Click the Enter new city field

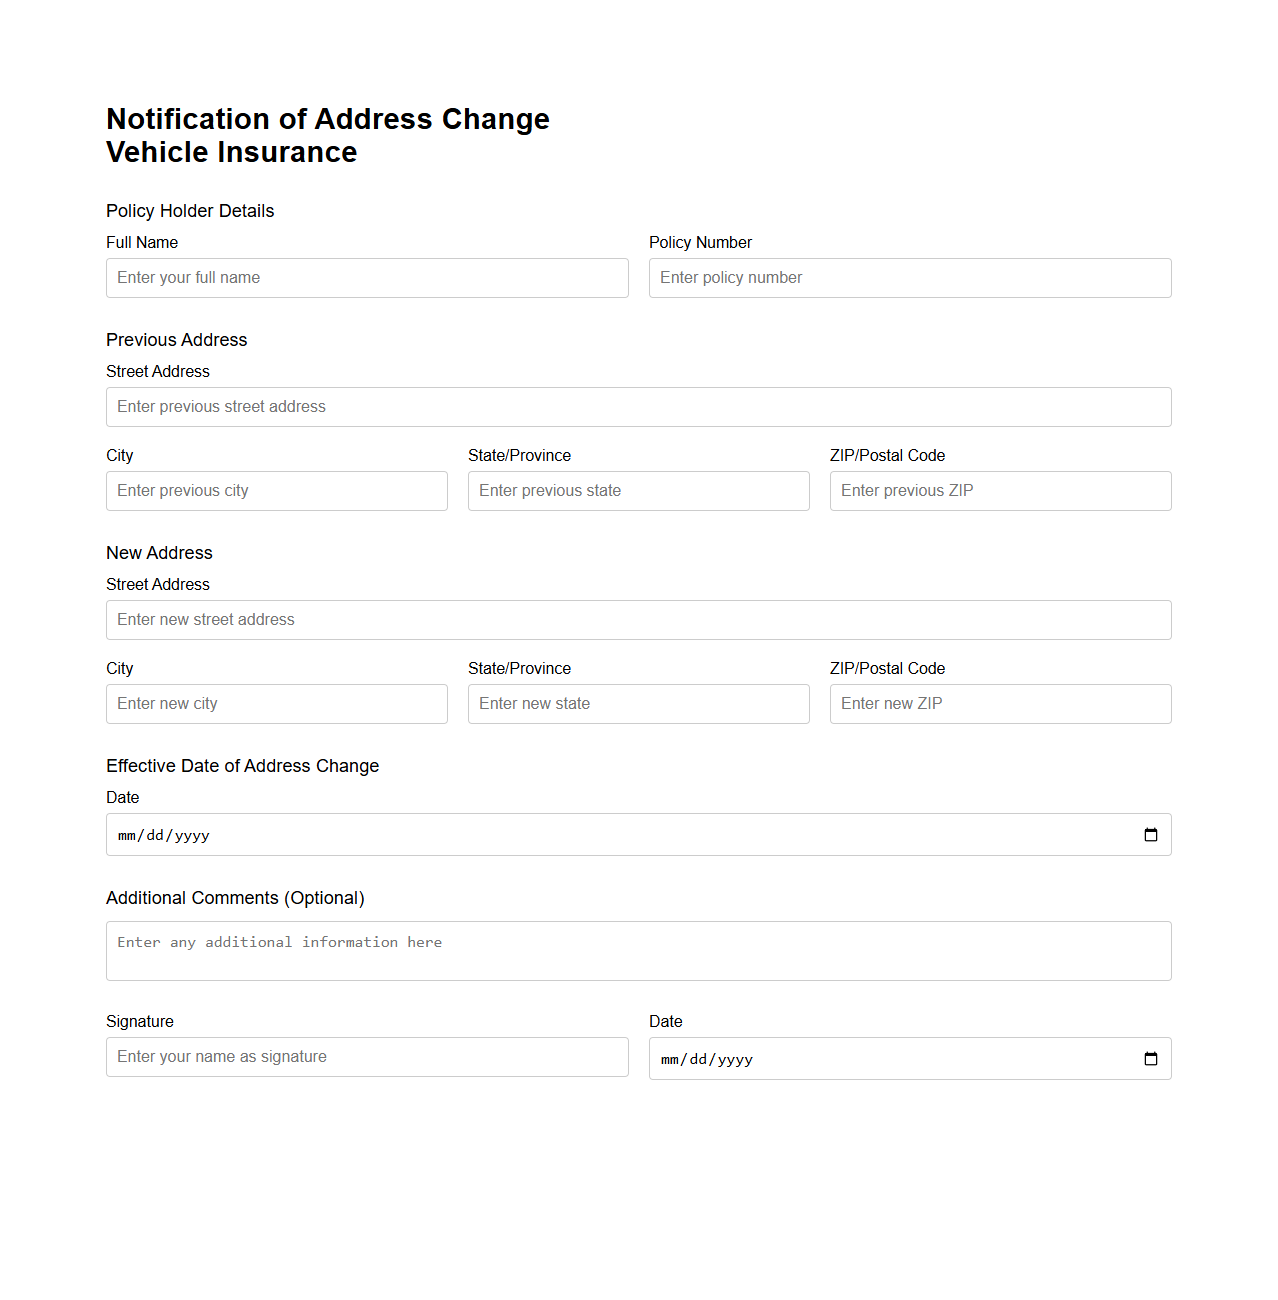click(x=276, y=703)
